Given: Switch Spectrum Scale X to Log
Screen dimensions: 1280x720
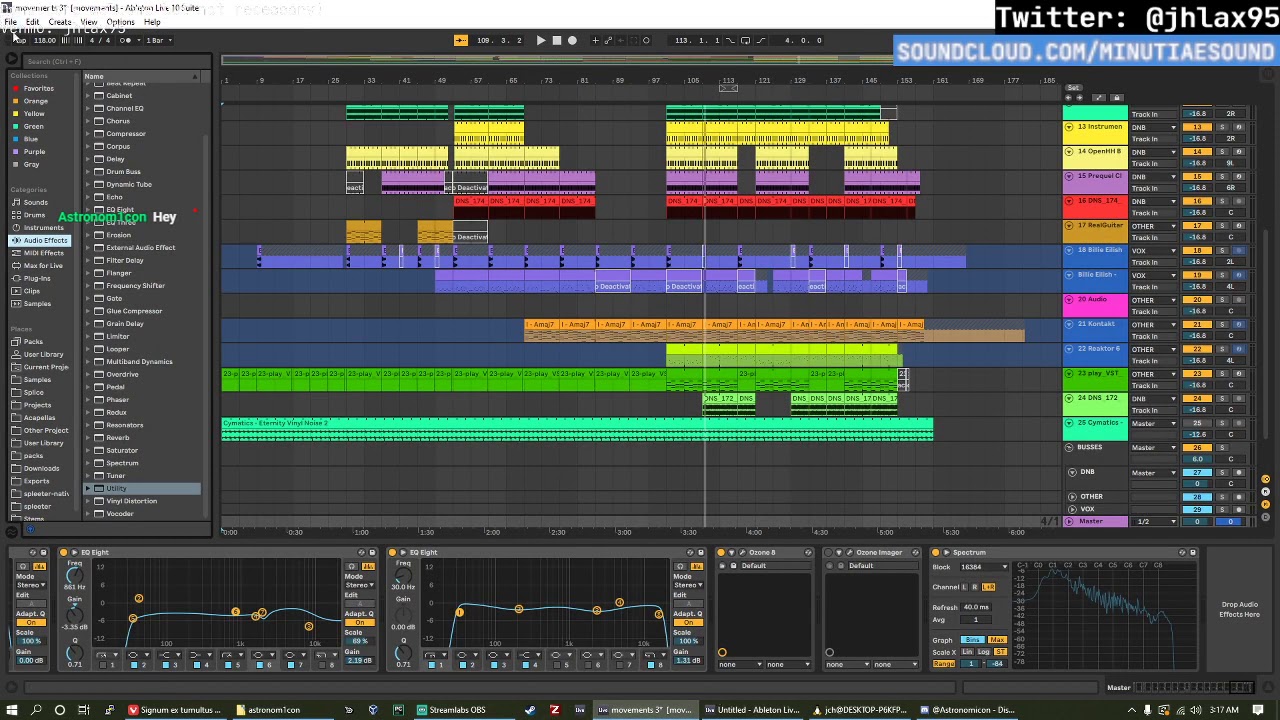Looking at the screenshot, I should tap(984, 652).
